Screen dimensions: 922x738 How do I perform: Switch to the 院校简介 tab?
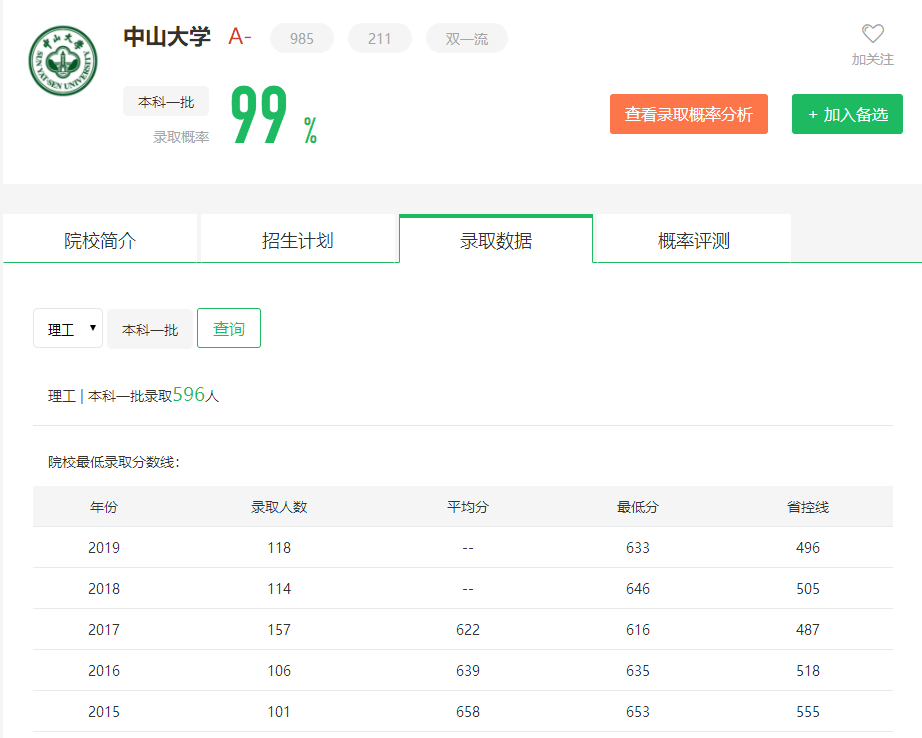(x=100, y=240)
